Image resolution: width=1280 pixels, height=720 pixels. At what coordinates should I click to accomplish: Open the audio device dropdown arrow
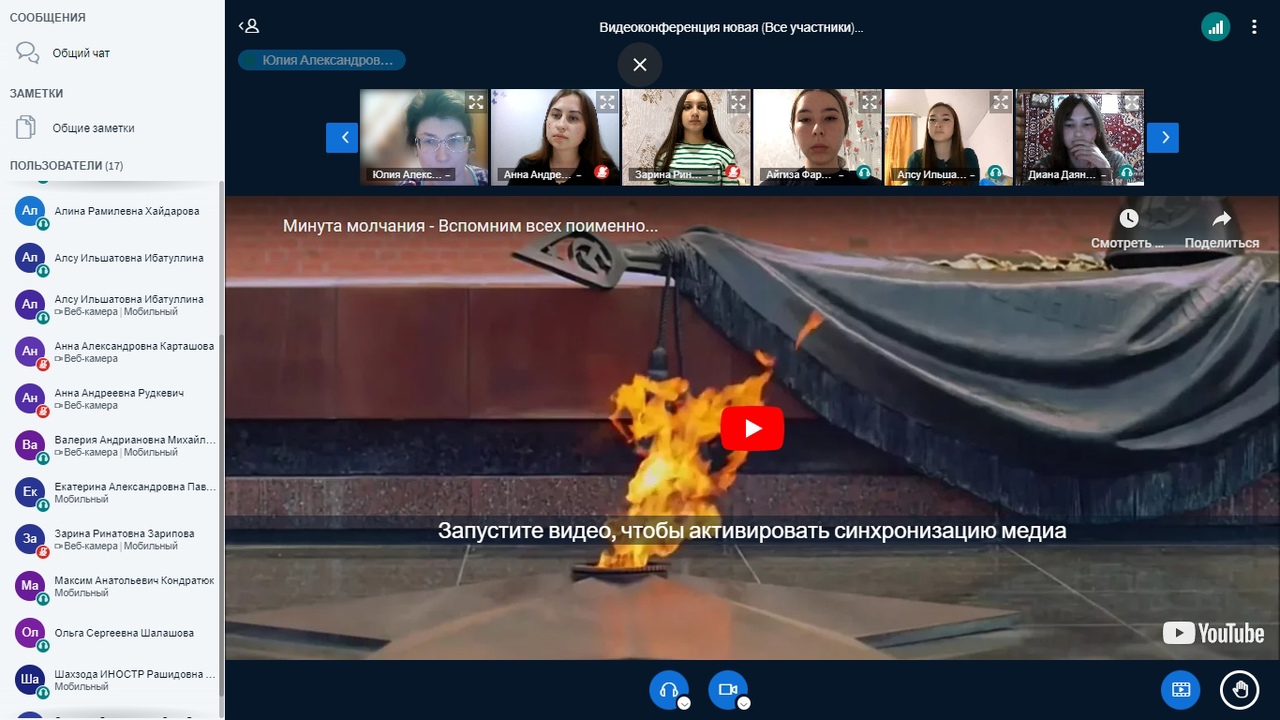[684, 703]
